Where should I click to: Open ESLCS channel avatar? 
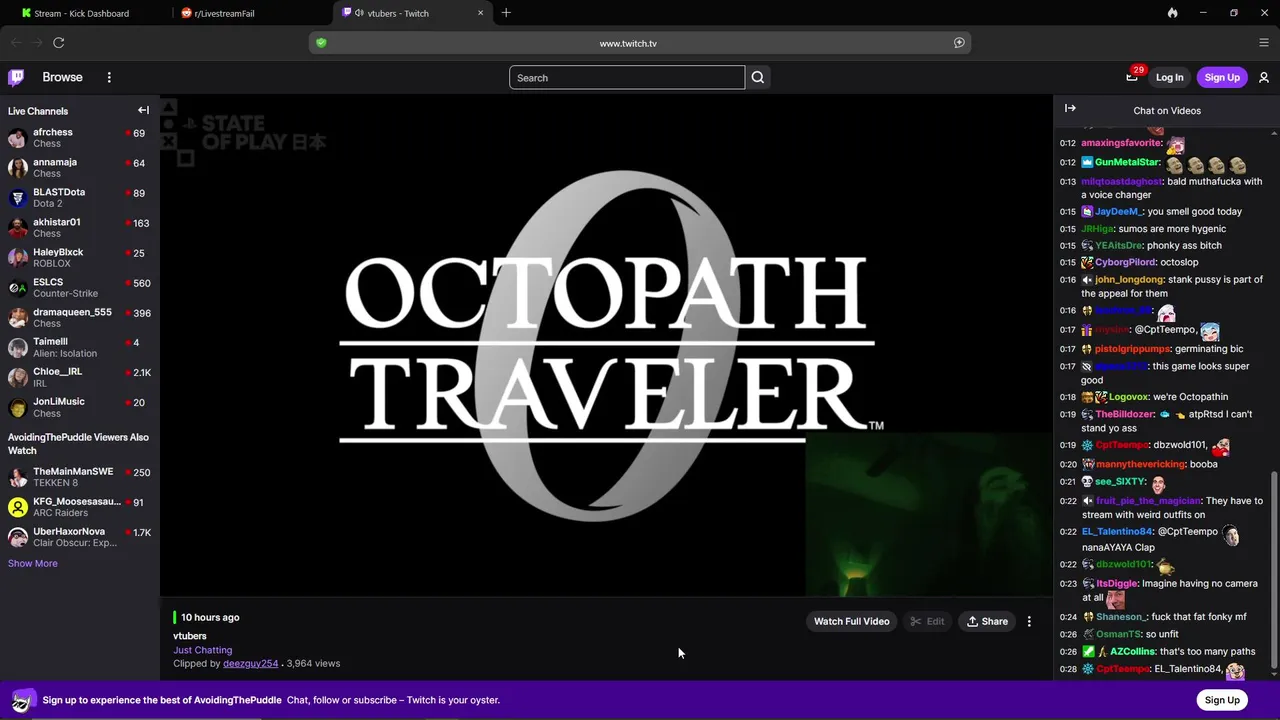click(17, 288)
